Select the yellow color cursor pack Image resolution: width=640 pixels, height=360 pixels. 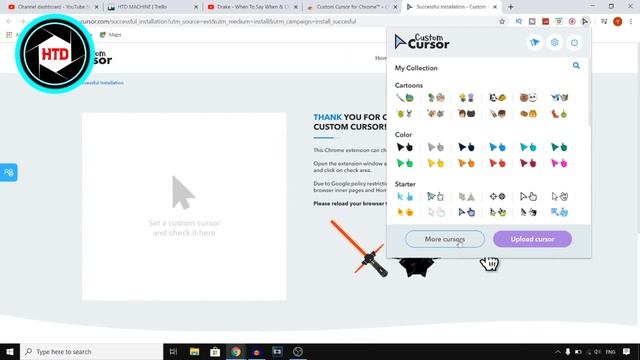click(x=436, y=163)
